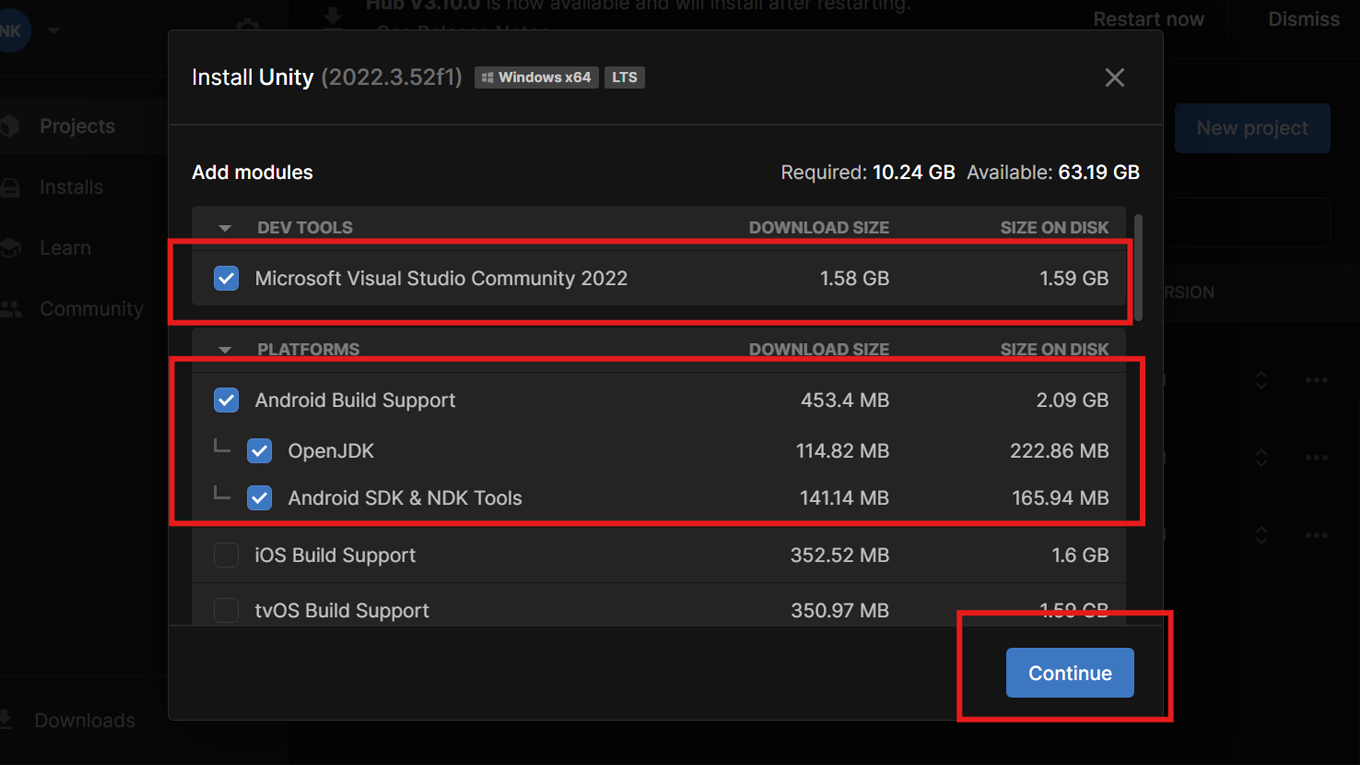The height and width of the screenshot is (765, 1360).
Task: Click Available 63.19 GB text
Action: (x=1053, y=172)
